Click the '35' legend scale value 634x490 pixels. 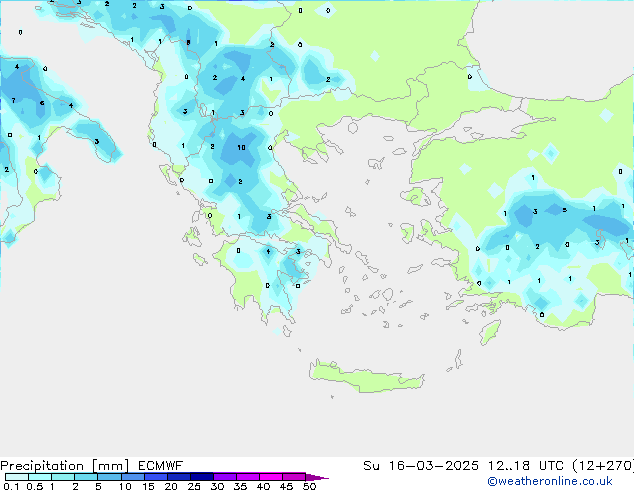coord(240,486)
